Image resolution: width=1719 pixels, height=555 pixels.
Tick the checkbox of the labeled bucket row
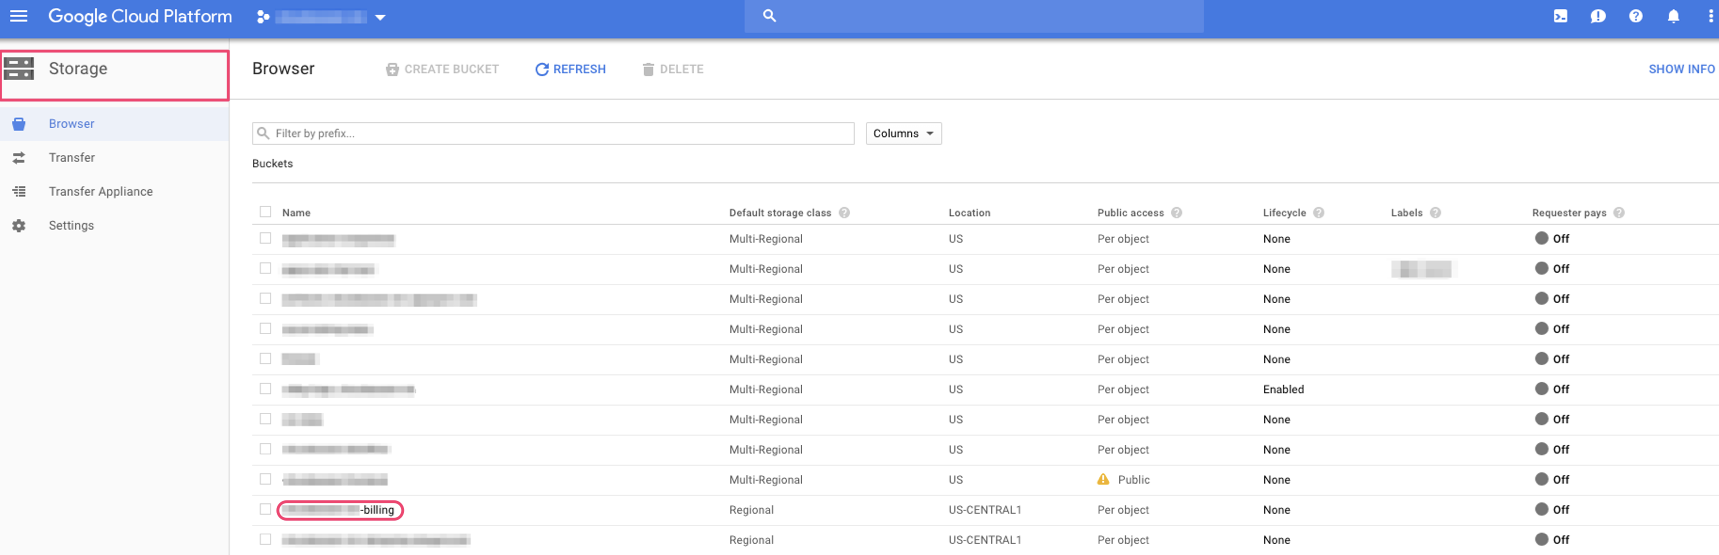point(265,268)
